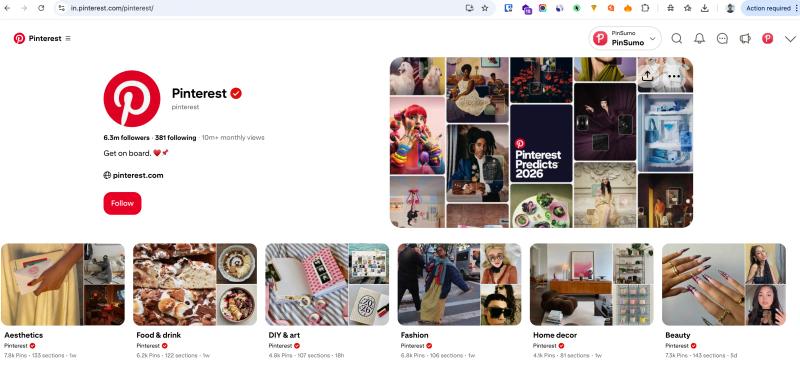Bookmark this page with the star icon

click(x=485, y=8)
